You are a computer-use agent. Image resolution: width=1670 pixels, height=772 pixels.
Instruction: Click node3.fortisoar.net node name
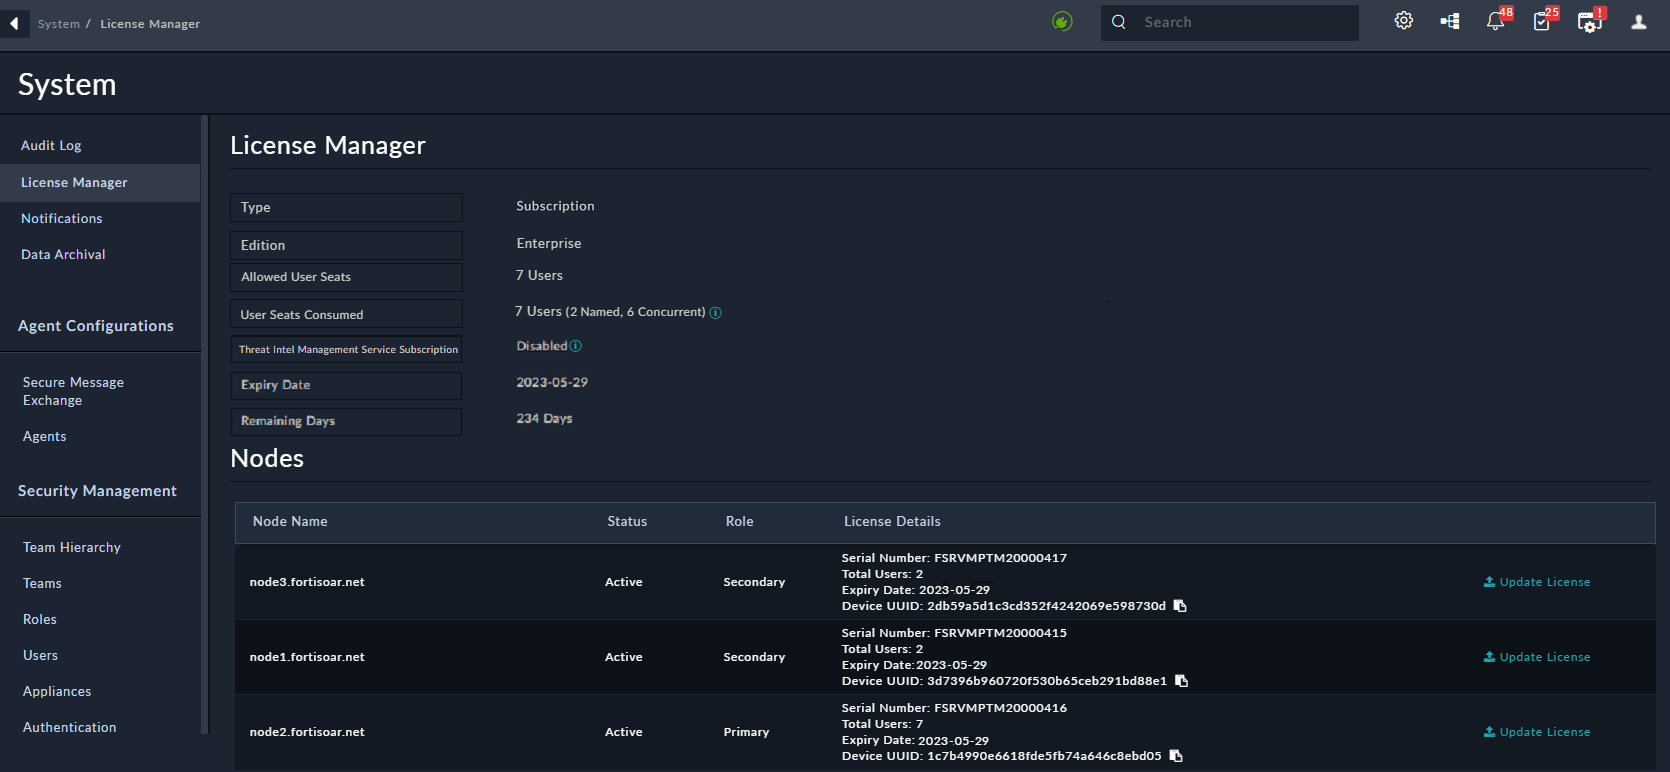click(307, 582)
